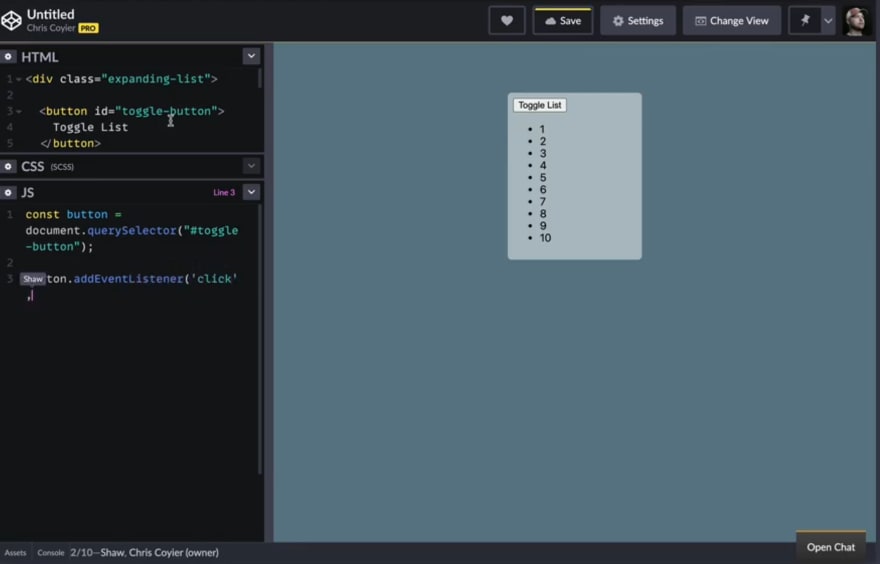Click the collaborators status '2/10—Shaw, Chris Coyier (owner)'
The height and width of the screenshot is (564, 880).
tap(144, 553)
